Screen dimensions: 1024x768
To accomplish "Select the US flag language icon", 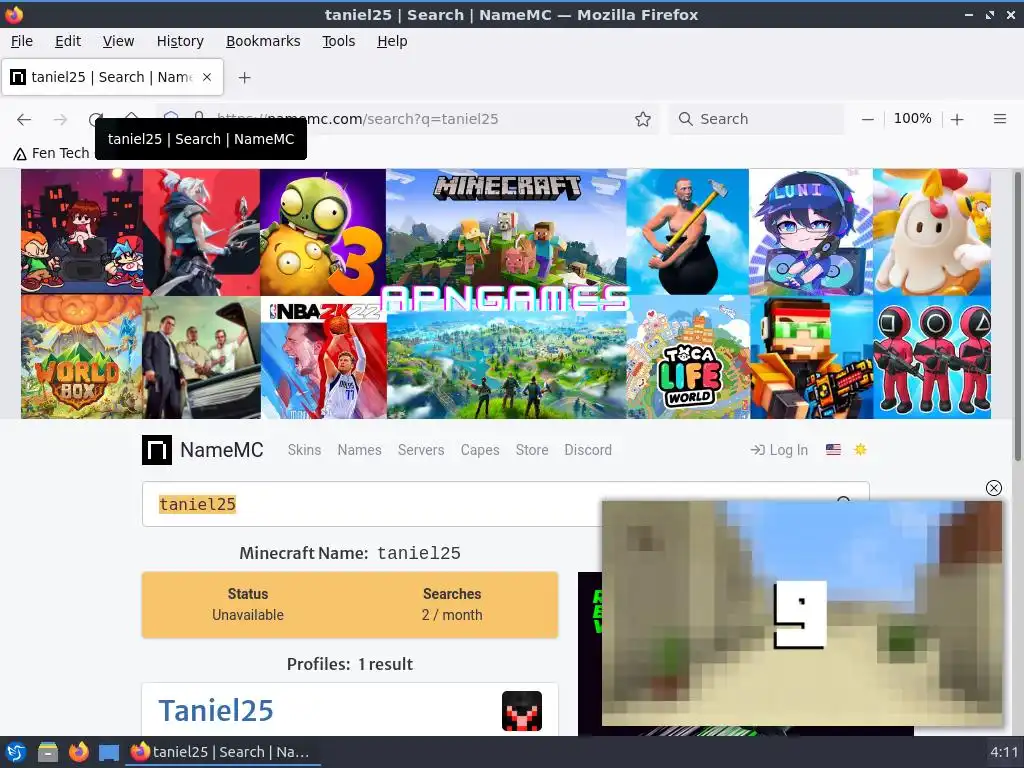I will click(x=833, y=449).
